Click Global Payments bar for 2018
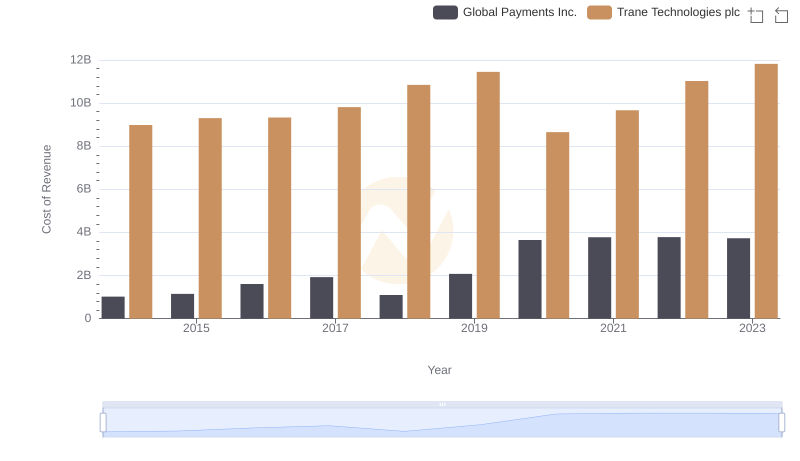The height and width of the screenshot is (461, 800). (x=391, y=307)
